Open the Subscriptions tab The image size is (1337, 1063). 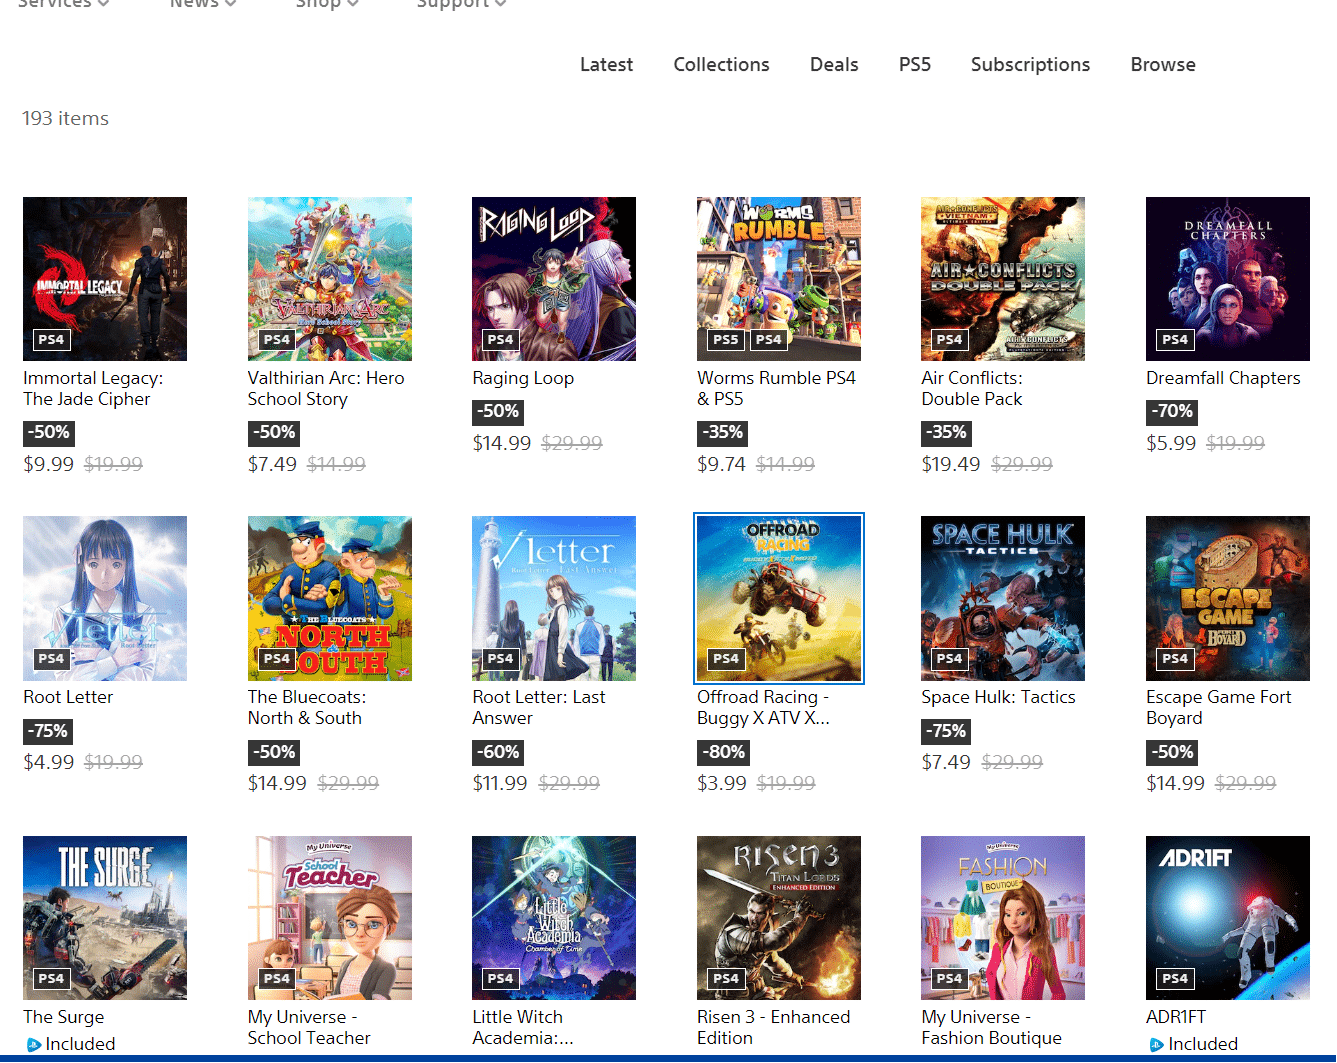tap(1030, 65)
